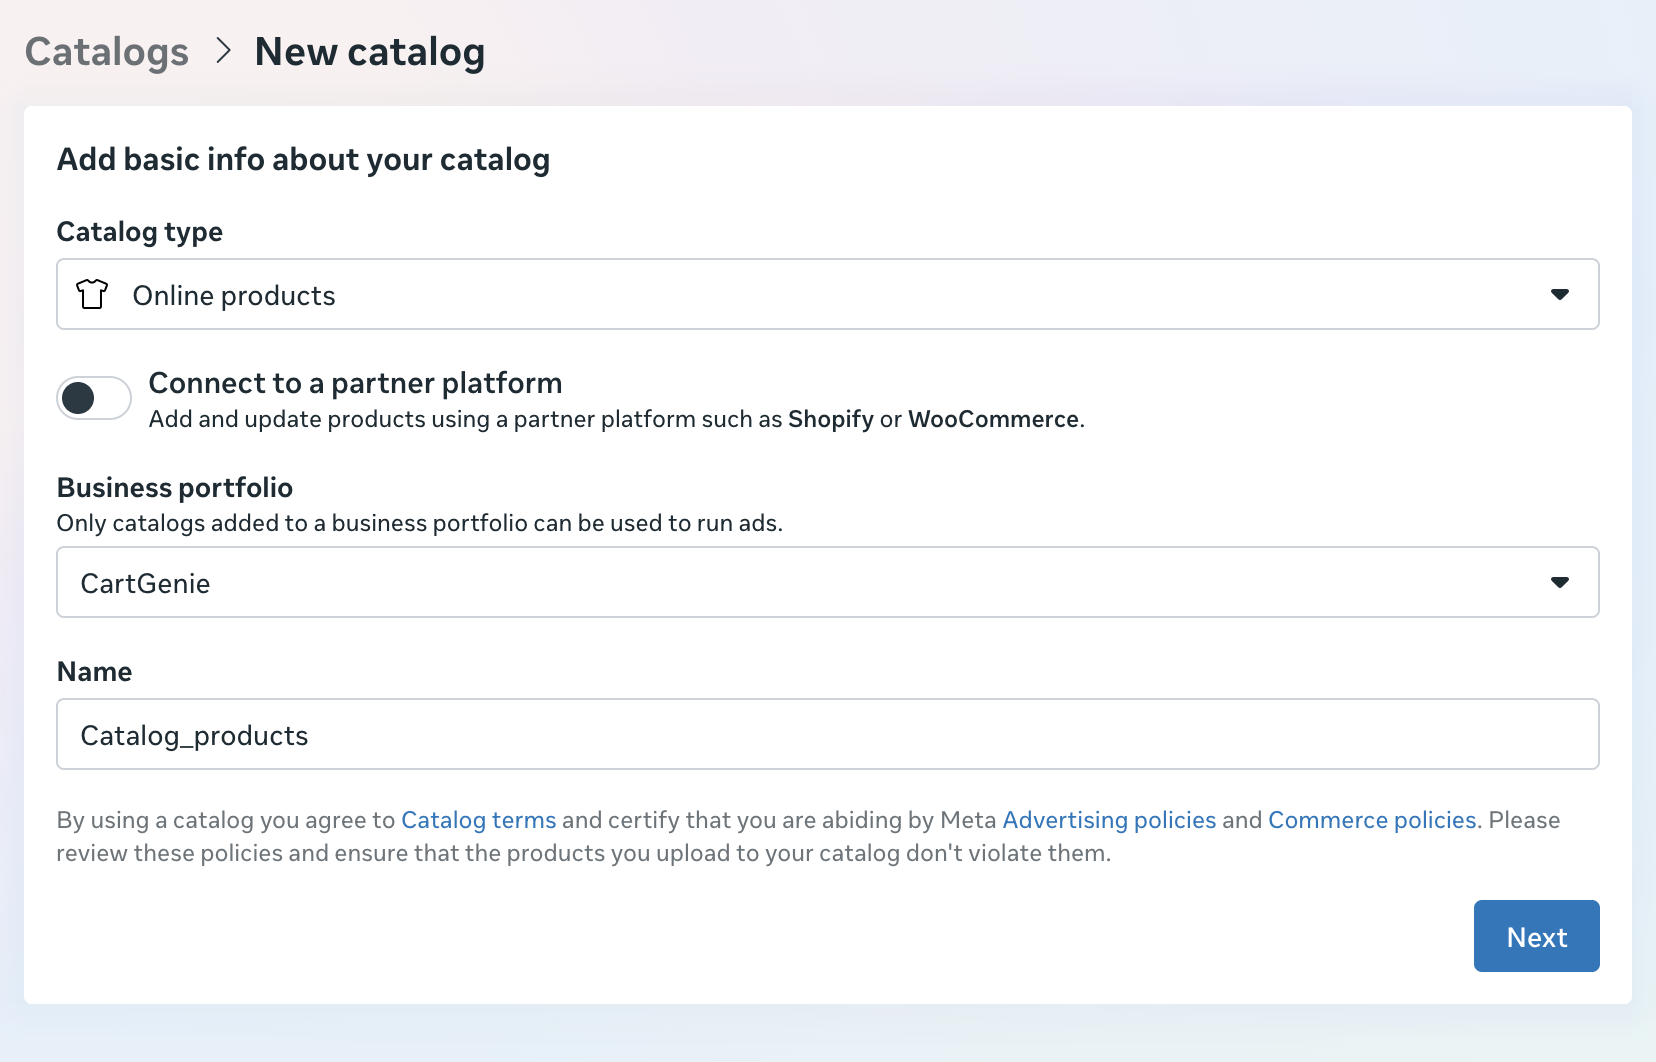1656x1062 pixels.
Task: Click the Catalog type dropdown arrow
Action: pos(1559,294)
